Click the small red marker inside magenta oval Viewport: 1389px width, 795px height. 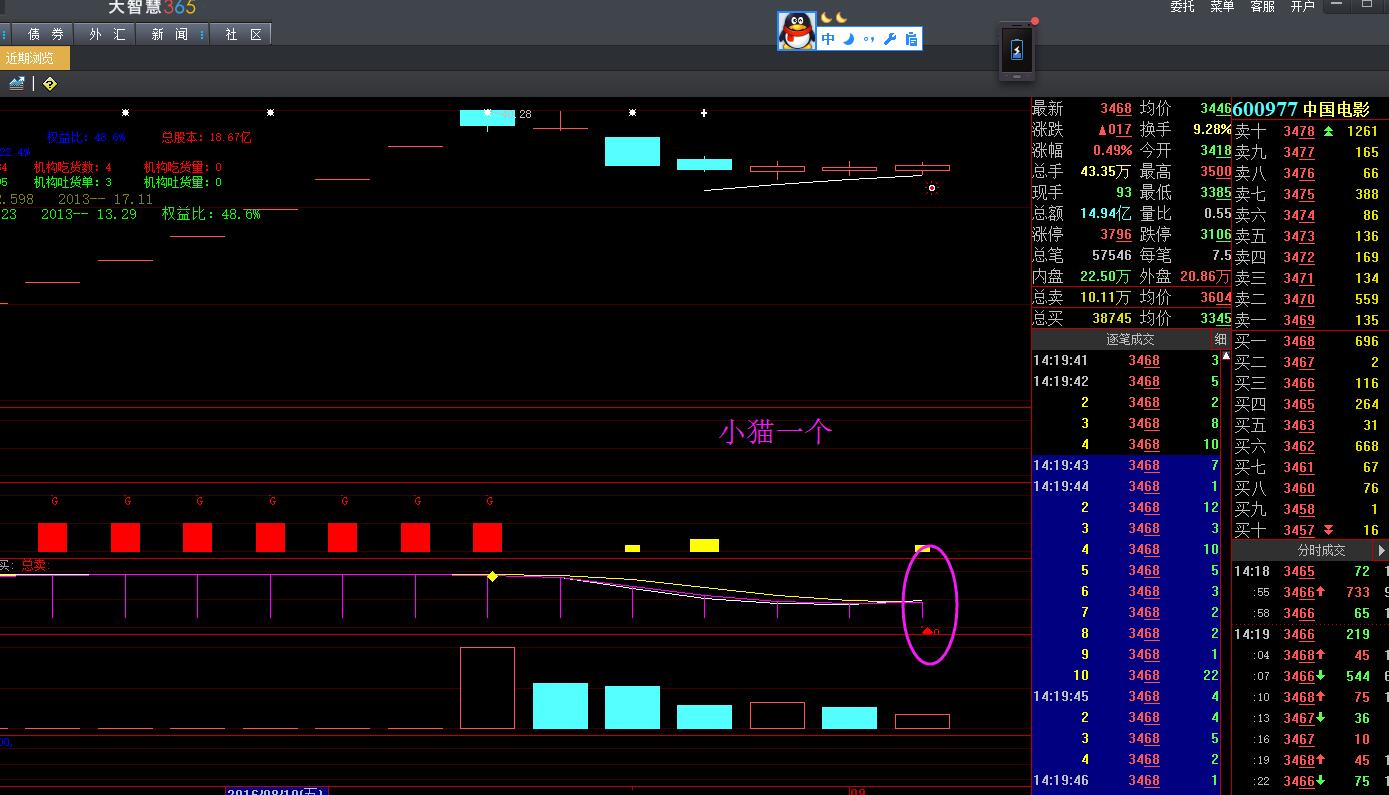(x=927, y=631)
